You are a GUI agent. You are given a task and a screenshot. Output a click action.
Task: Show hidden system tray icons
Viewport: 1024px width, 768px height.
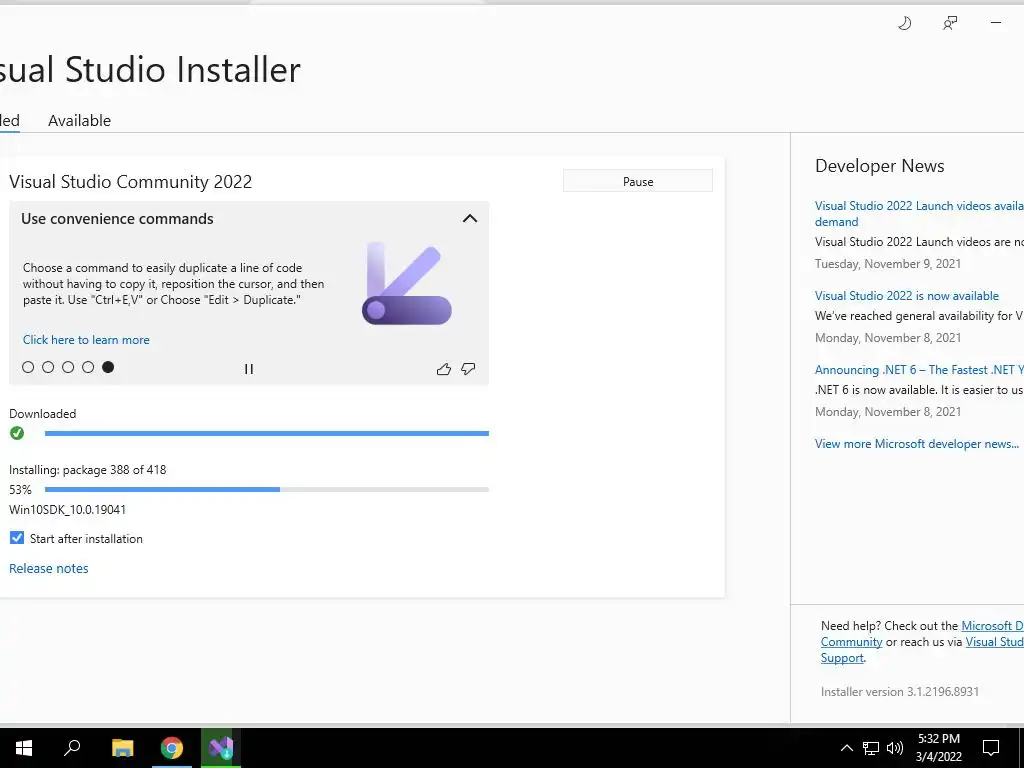pos(846,748)
